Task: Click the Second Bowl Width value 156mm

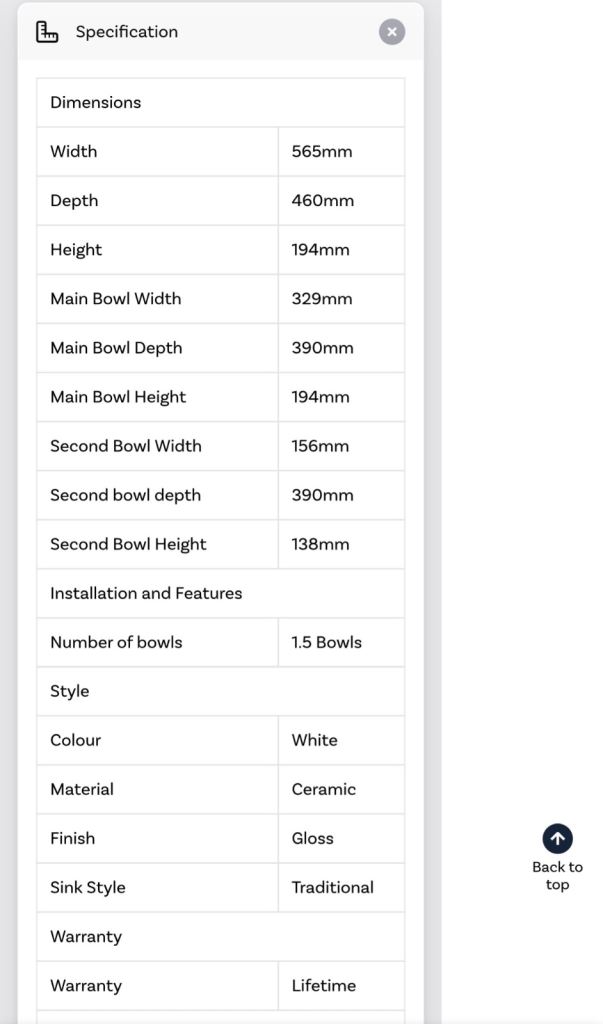Action: click(x=320, y=446)
